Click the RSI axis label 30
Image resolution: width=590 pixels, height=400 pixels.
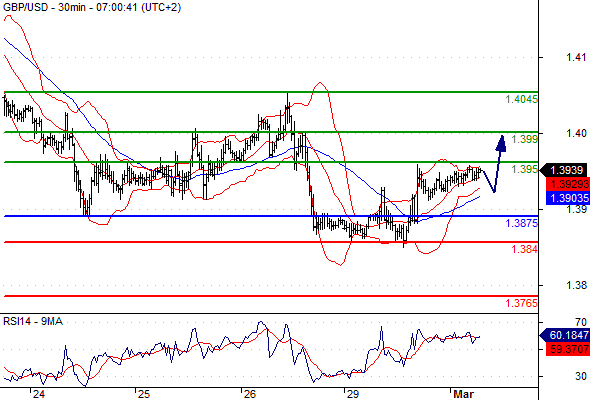pos(581,376)
